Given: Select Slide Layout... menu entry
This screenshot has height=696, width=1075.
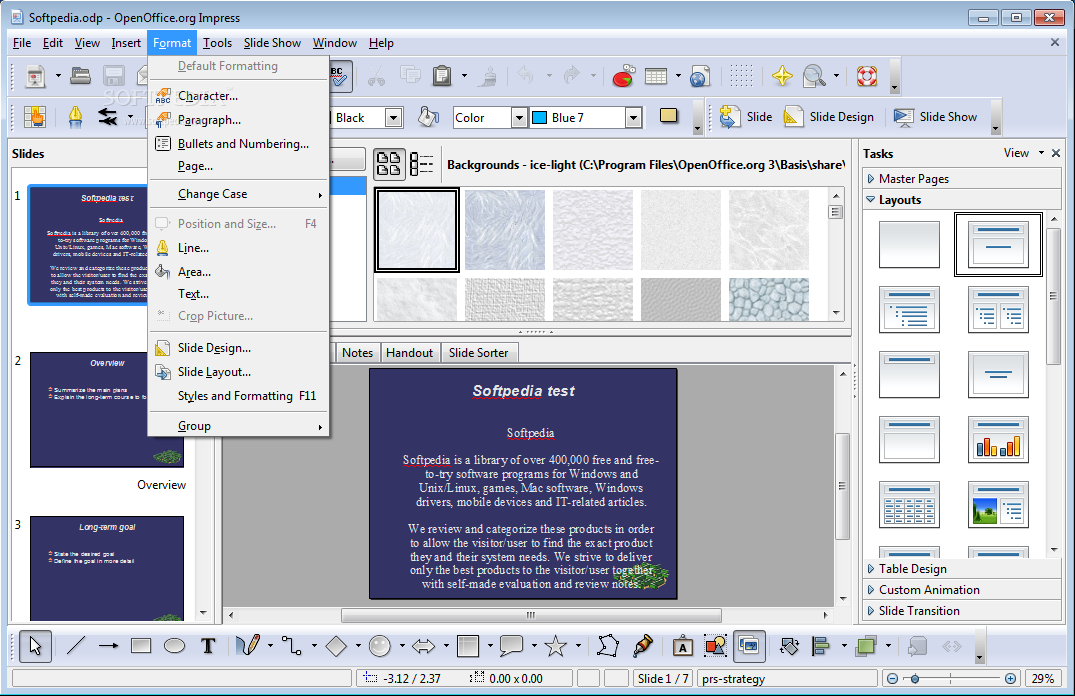Looking at the screenshot, I should [238, 372].
